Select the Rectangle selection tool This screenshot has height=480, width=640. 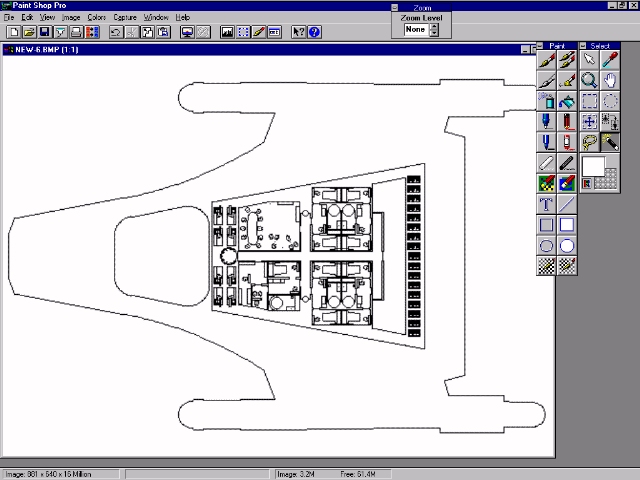click(590, 101)
